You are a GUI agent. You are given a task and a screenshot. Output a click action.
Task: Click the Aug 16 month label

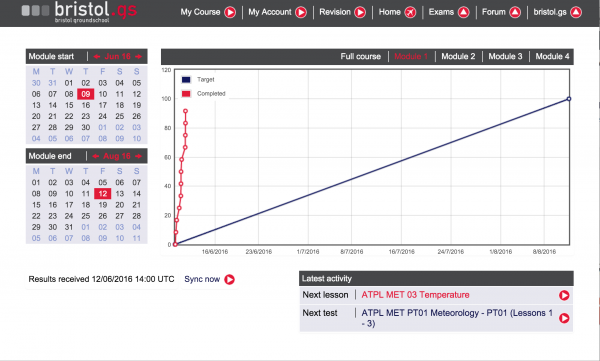pyautogui.click(x=117, y=156)
